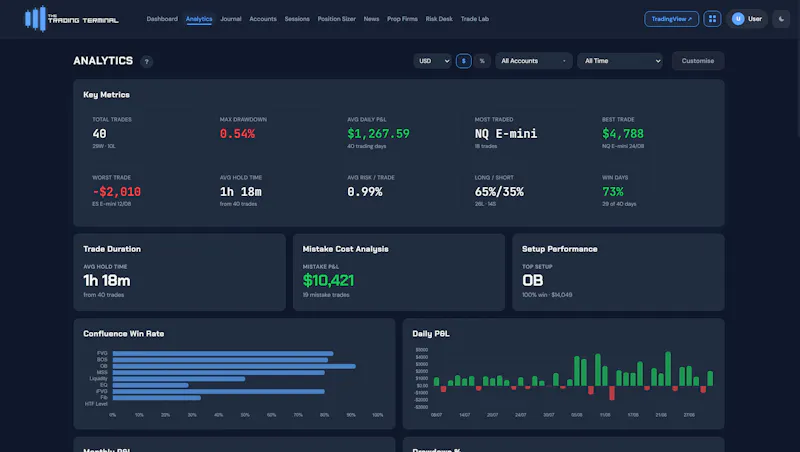Click The Trading Terminal logo
800x452 pixels.
coord(71,19)
